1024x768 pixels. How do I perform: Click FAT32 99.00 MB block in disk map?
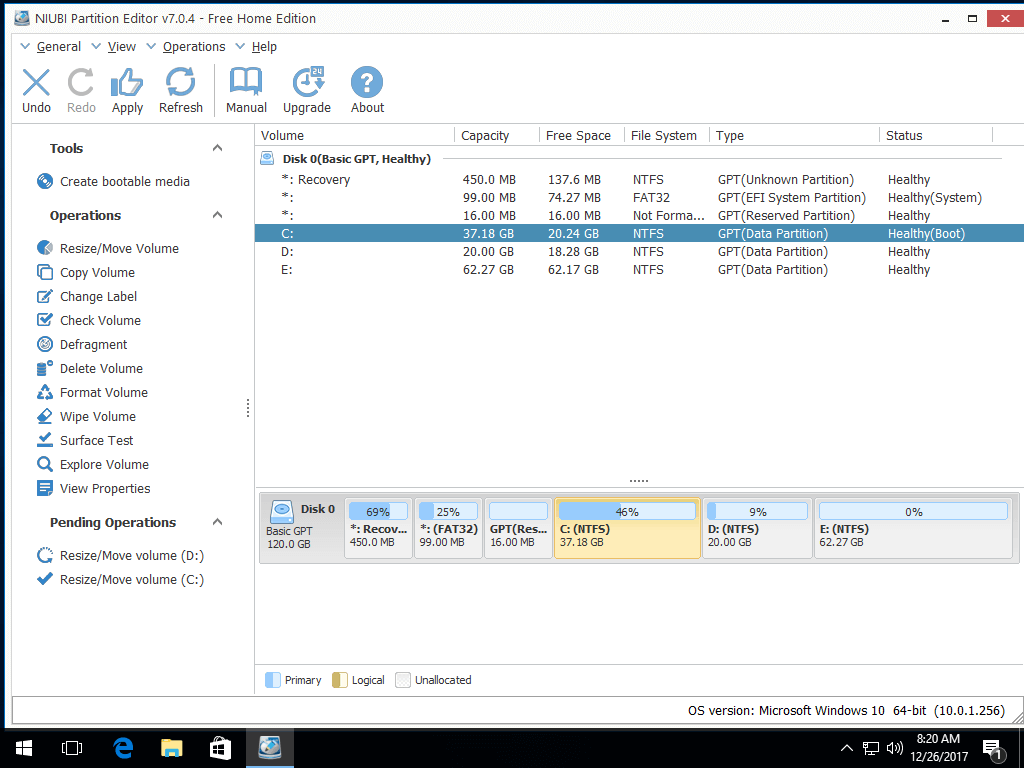[x=449, y=528]
